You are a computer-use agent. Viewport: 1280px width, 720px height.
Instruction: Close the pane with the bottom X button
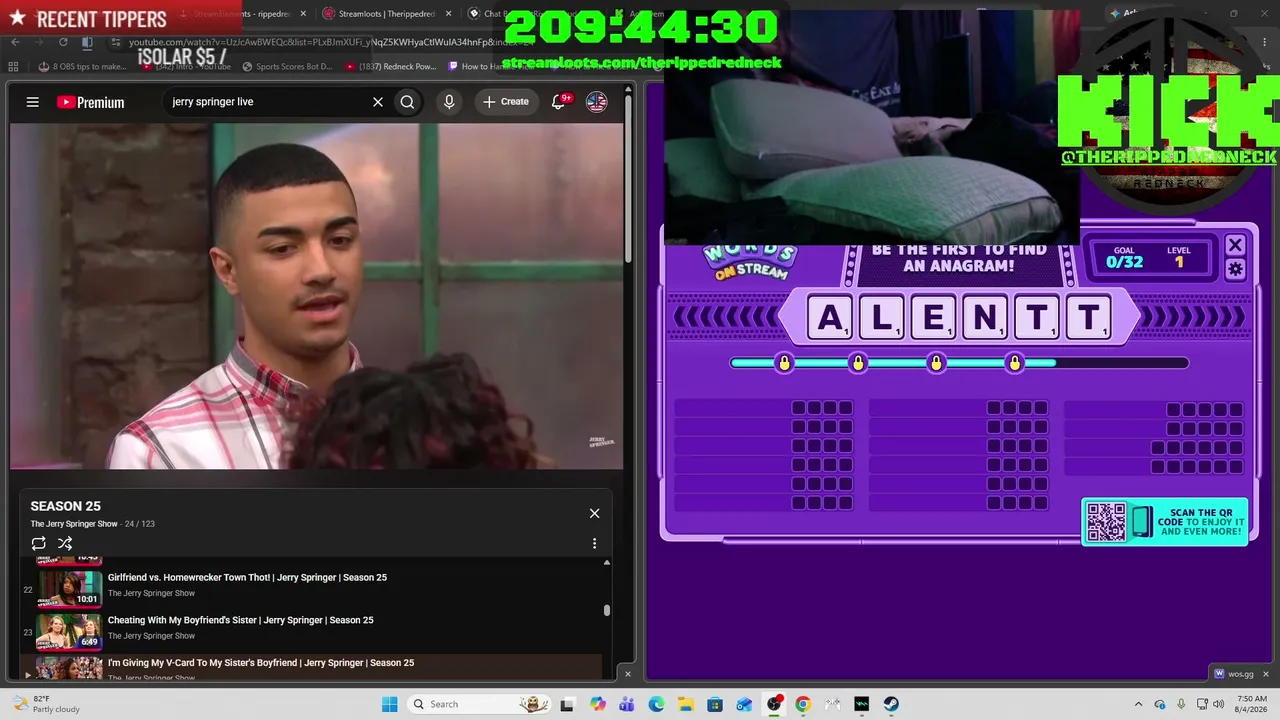(628, 674)
